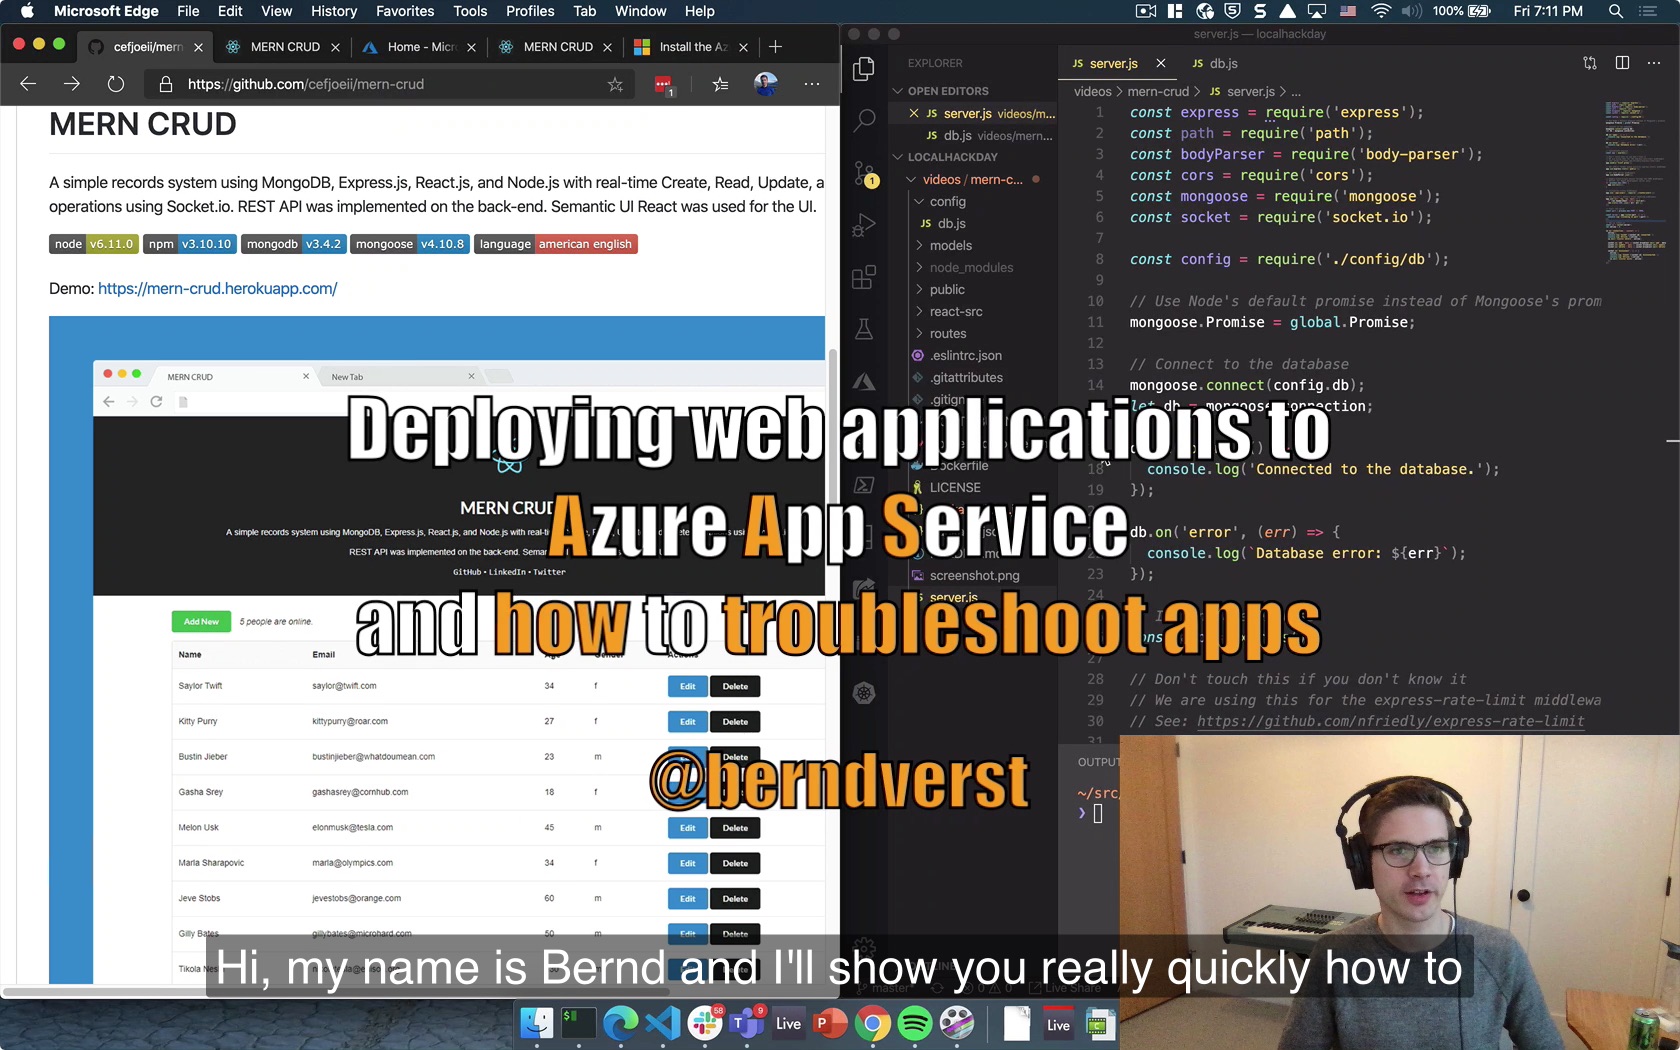This screenshot has width=1680, height=1050.
Task: Expand the routes folder in explorer
Action: coord(947,334)
